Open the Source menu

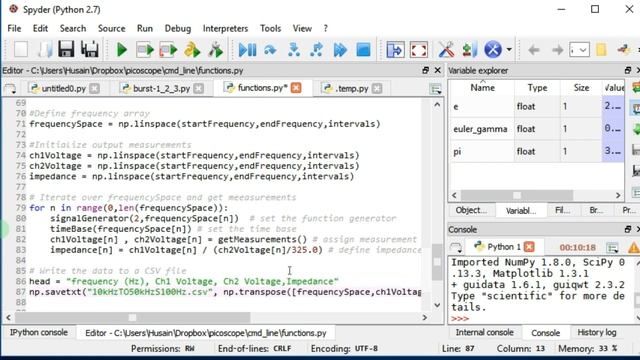tap(111, 28)
